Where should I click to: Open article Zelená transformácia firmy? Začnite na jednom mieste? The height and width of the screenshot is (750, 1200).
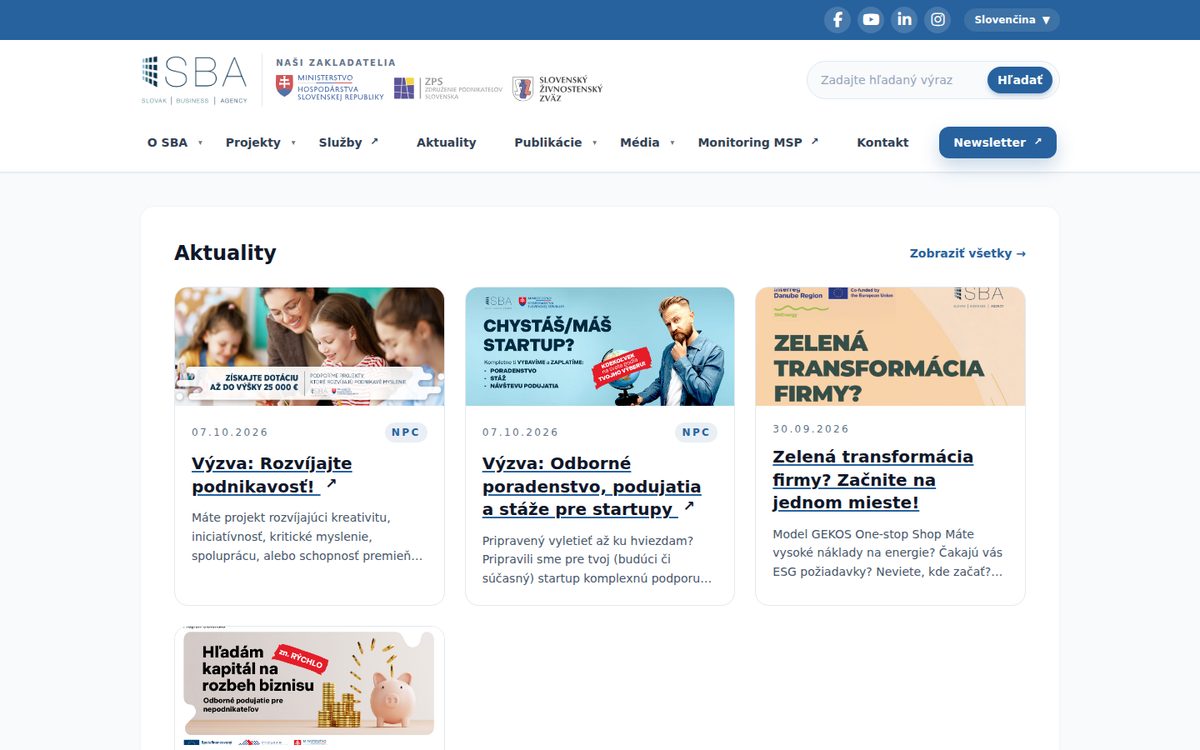872,479
